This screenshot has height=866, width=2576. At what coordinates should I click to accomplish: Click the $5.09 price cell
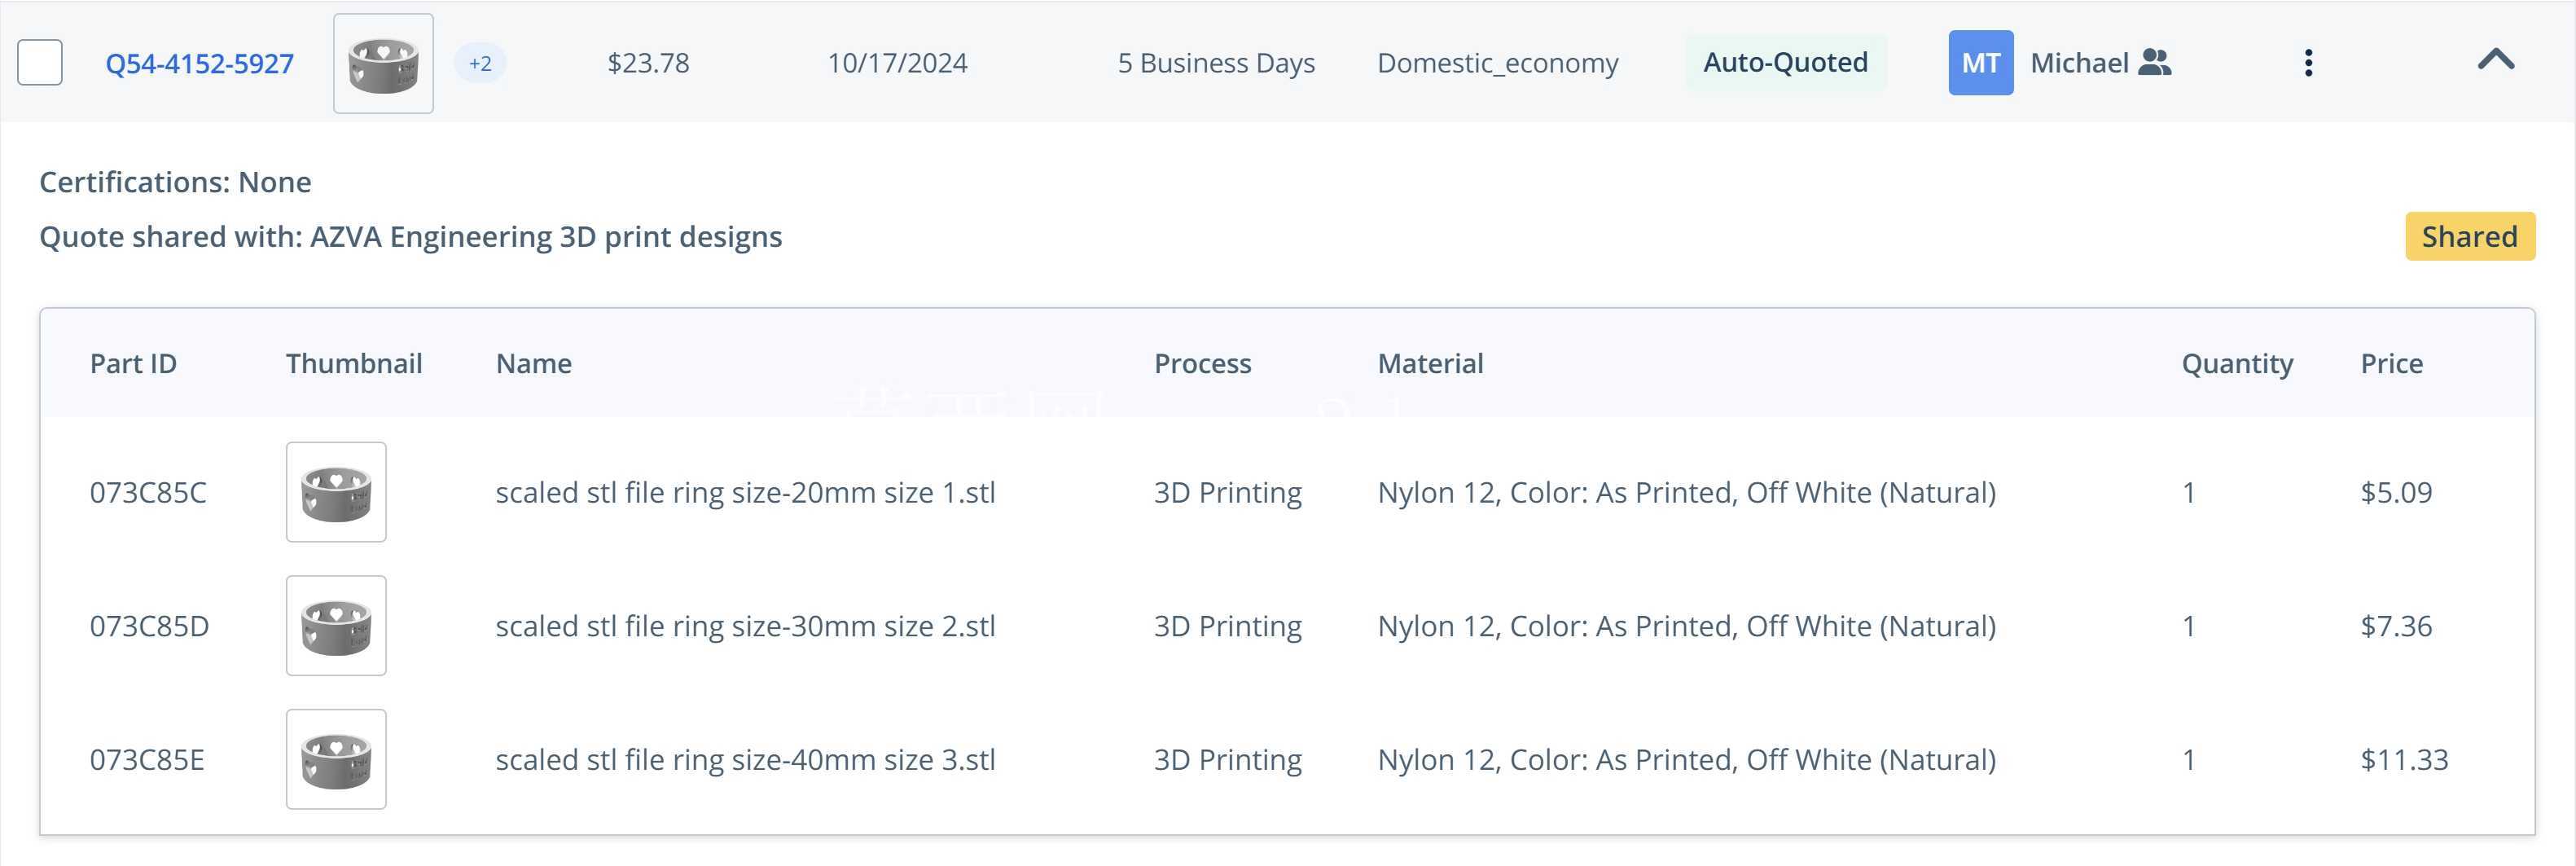point(2396,492)
